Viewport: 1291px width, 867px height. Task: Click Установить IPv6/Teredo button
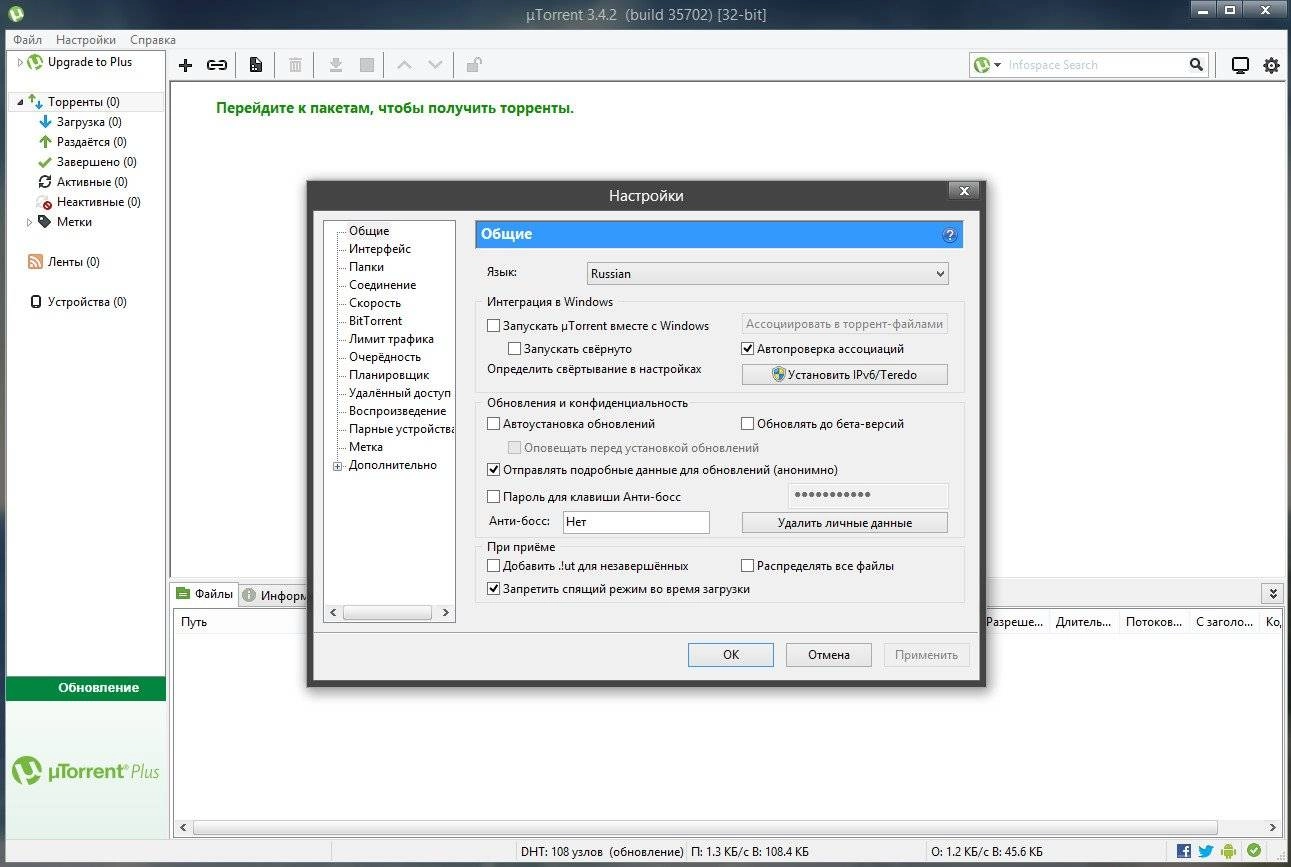pos(844,375)
